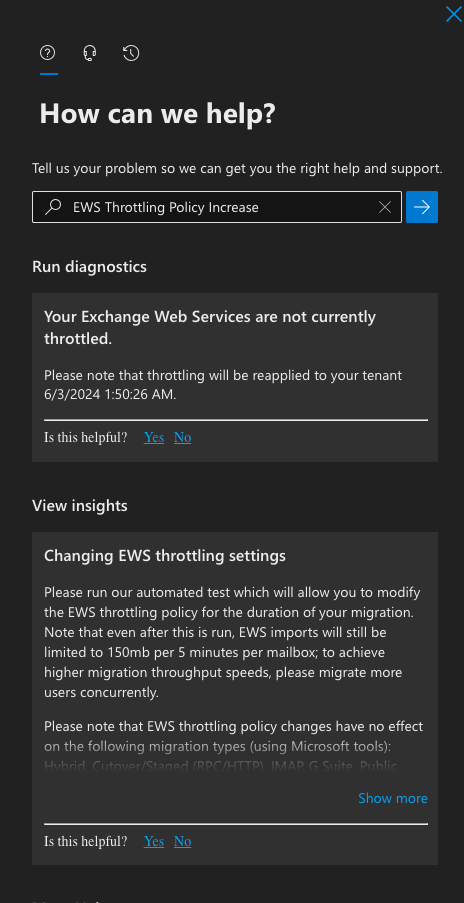Viewport: 464px width, 903px height.
Task: Expand insights text with Show more
Action: pyautogui.click(x=393, y=798)
